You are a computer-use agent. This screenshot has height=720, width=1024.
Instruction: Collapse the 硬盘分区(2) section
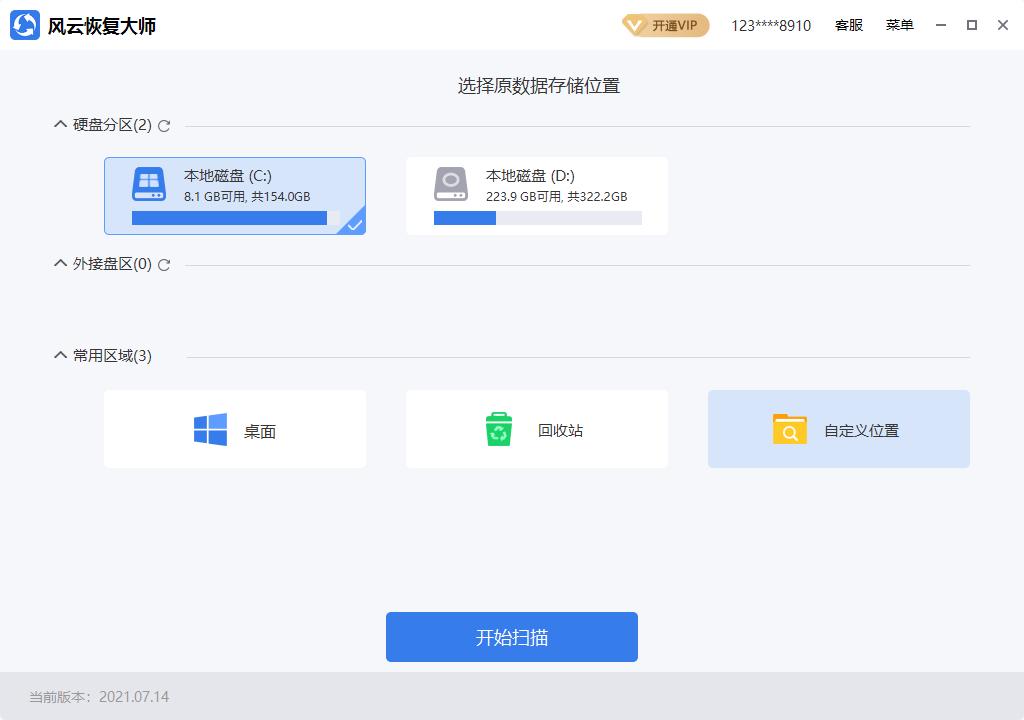tap(58, 125)
